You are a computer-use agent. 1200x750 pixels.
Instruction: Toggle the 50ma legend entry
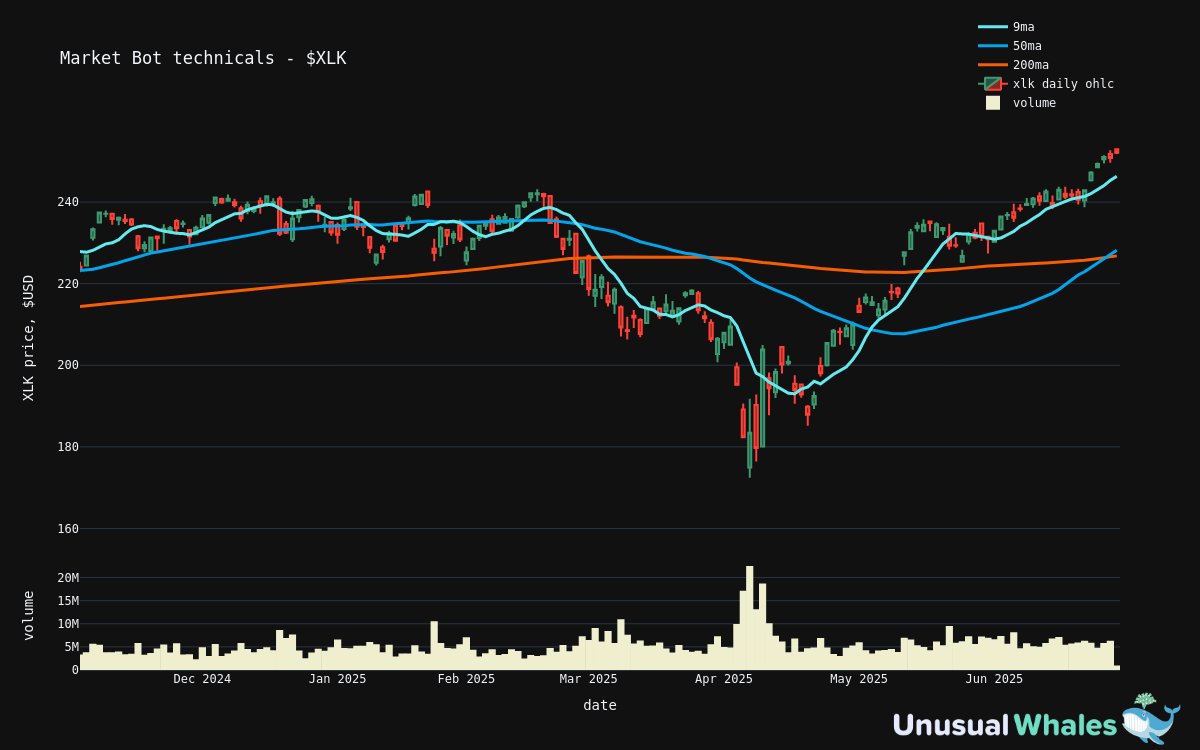pyautogui.click(x=1010, y=46)
